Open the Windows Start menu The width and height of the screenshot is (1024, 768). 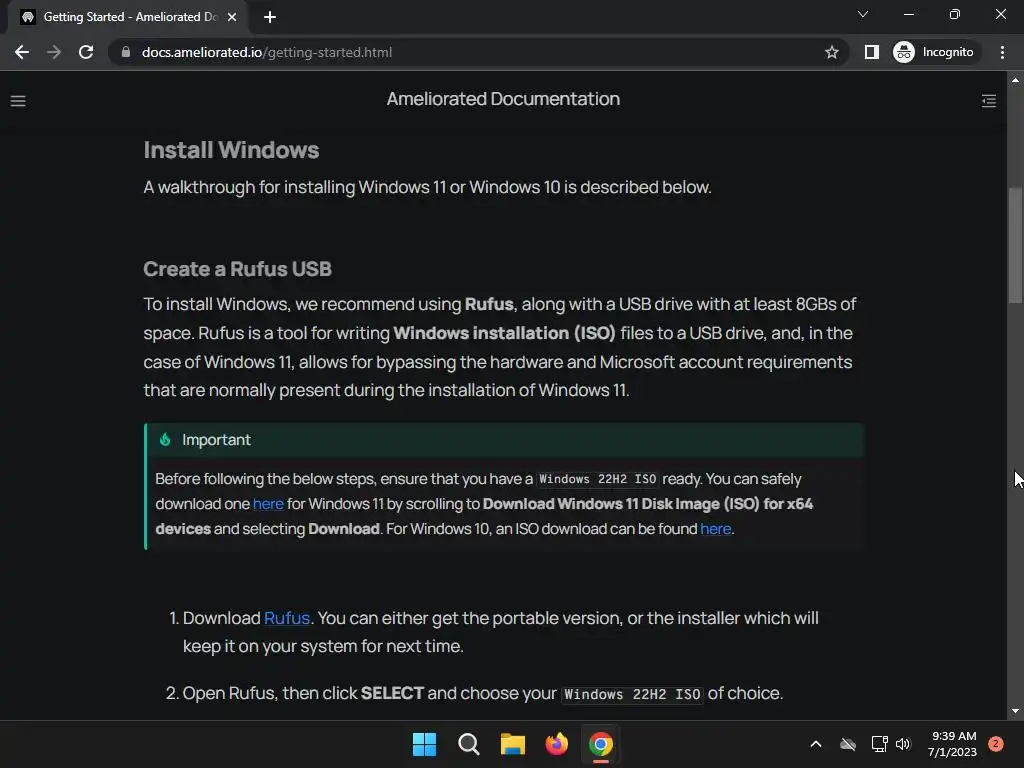point(424,744)
